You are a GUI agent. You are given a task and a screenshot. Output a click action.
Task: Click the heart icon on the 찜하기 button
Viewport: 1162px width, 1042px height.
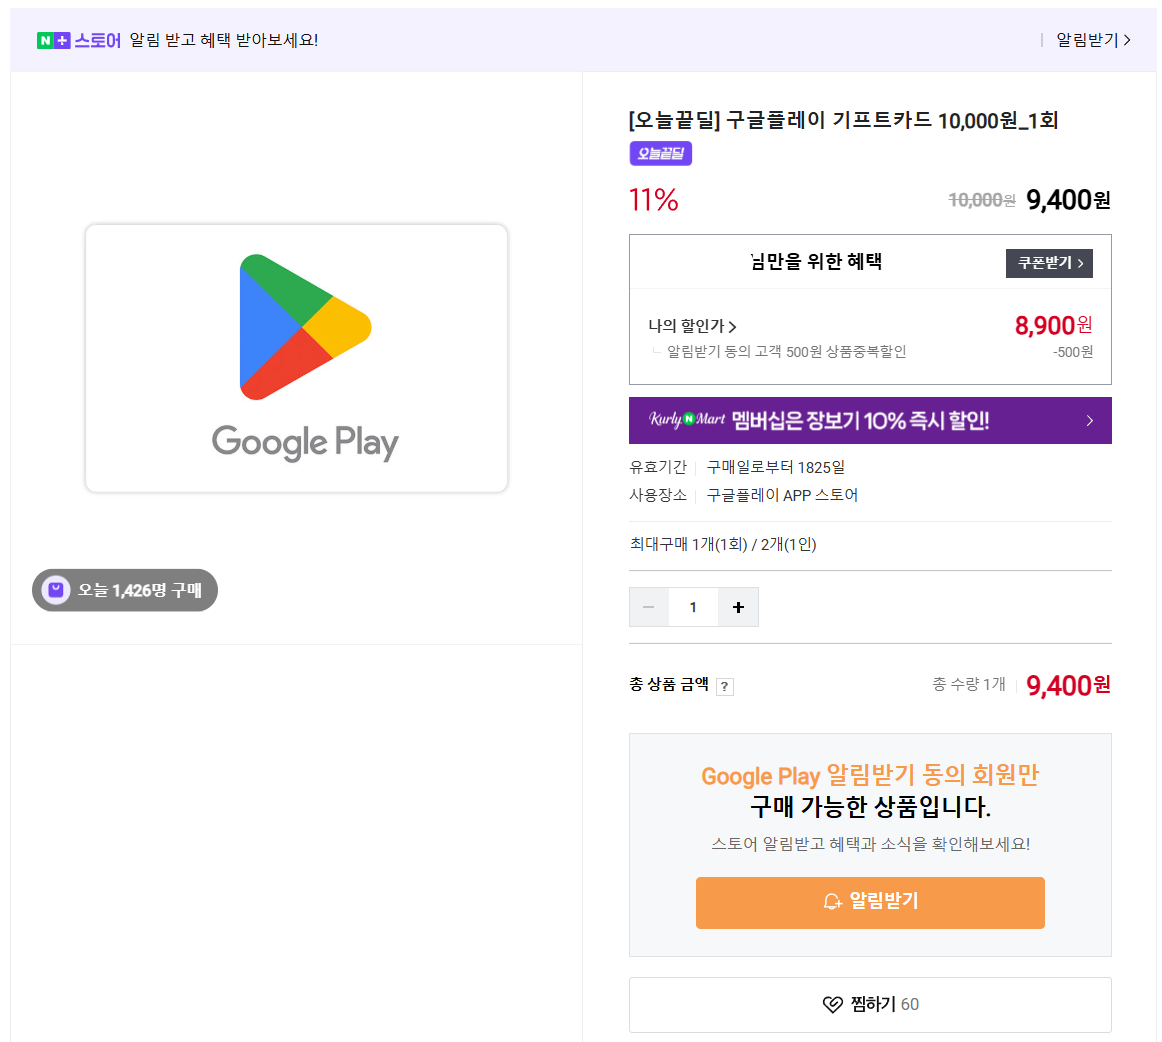pyautogui.click(x=833, y=1005)
